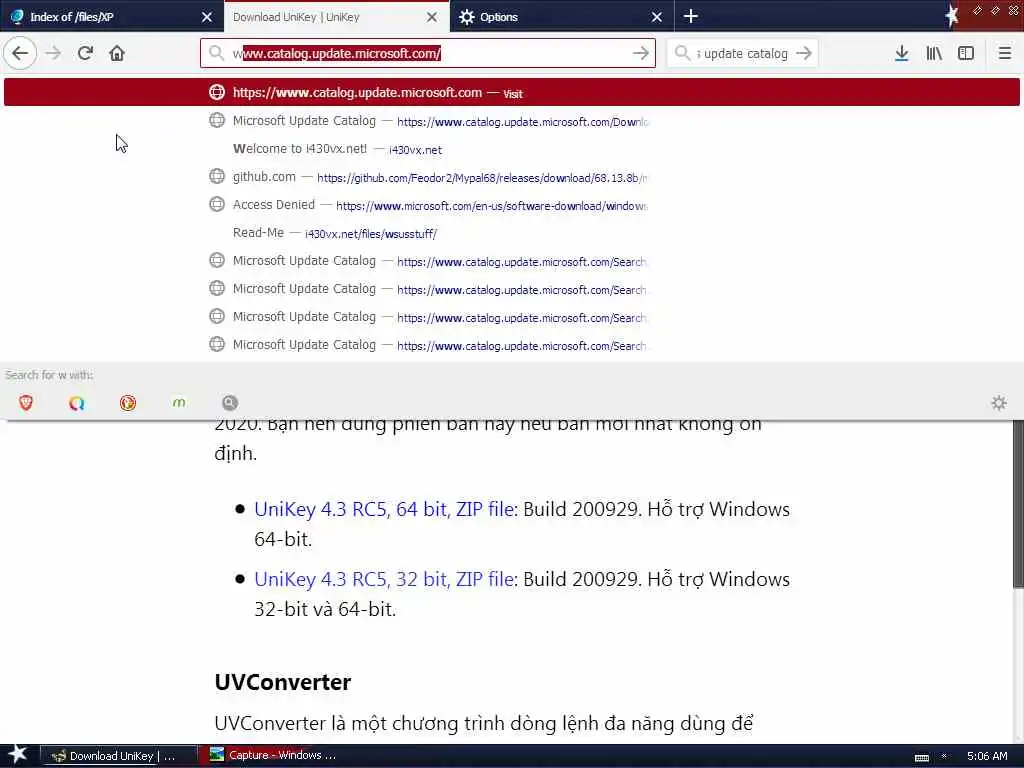The height and width of the screenshot is (768, 1024).
Task: Search with the green m engine icon
Action: (x=179, y=403)
